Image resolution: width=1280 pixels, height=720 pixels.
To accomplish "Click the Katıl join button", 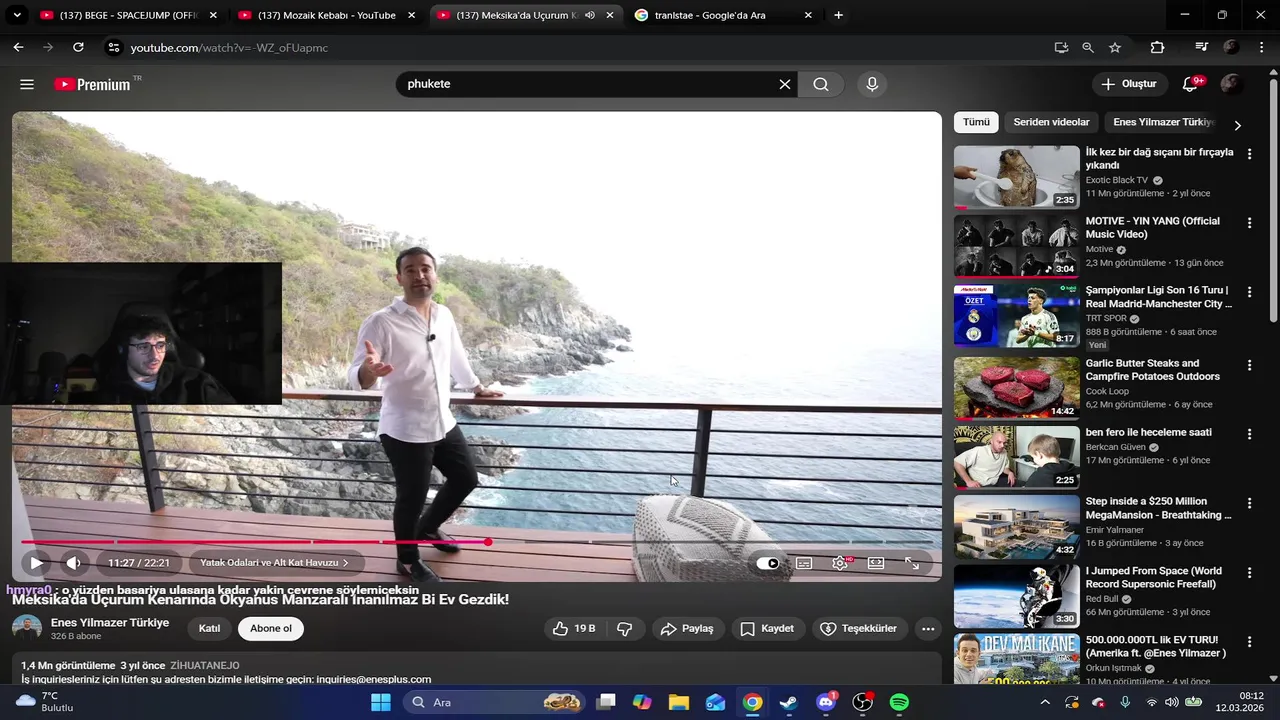I will 209,629.
